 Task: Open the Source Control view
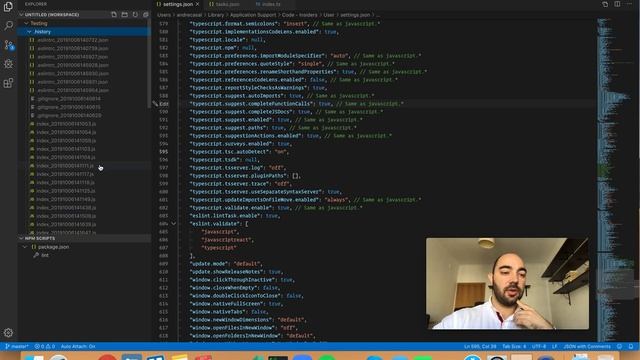[9, 44]
